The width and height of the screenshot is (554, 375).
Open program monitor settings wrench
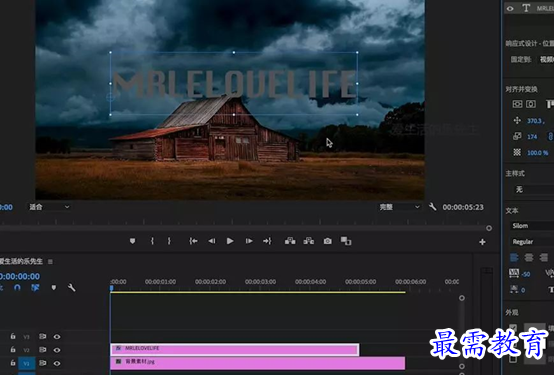pos(432,207)
